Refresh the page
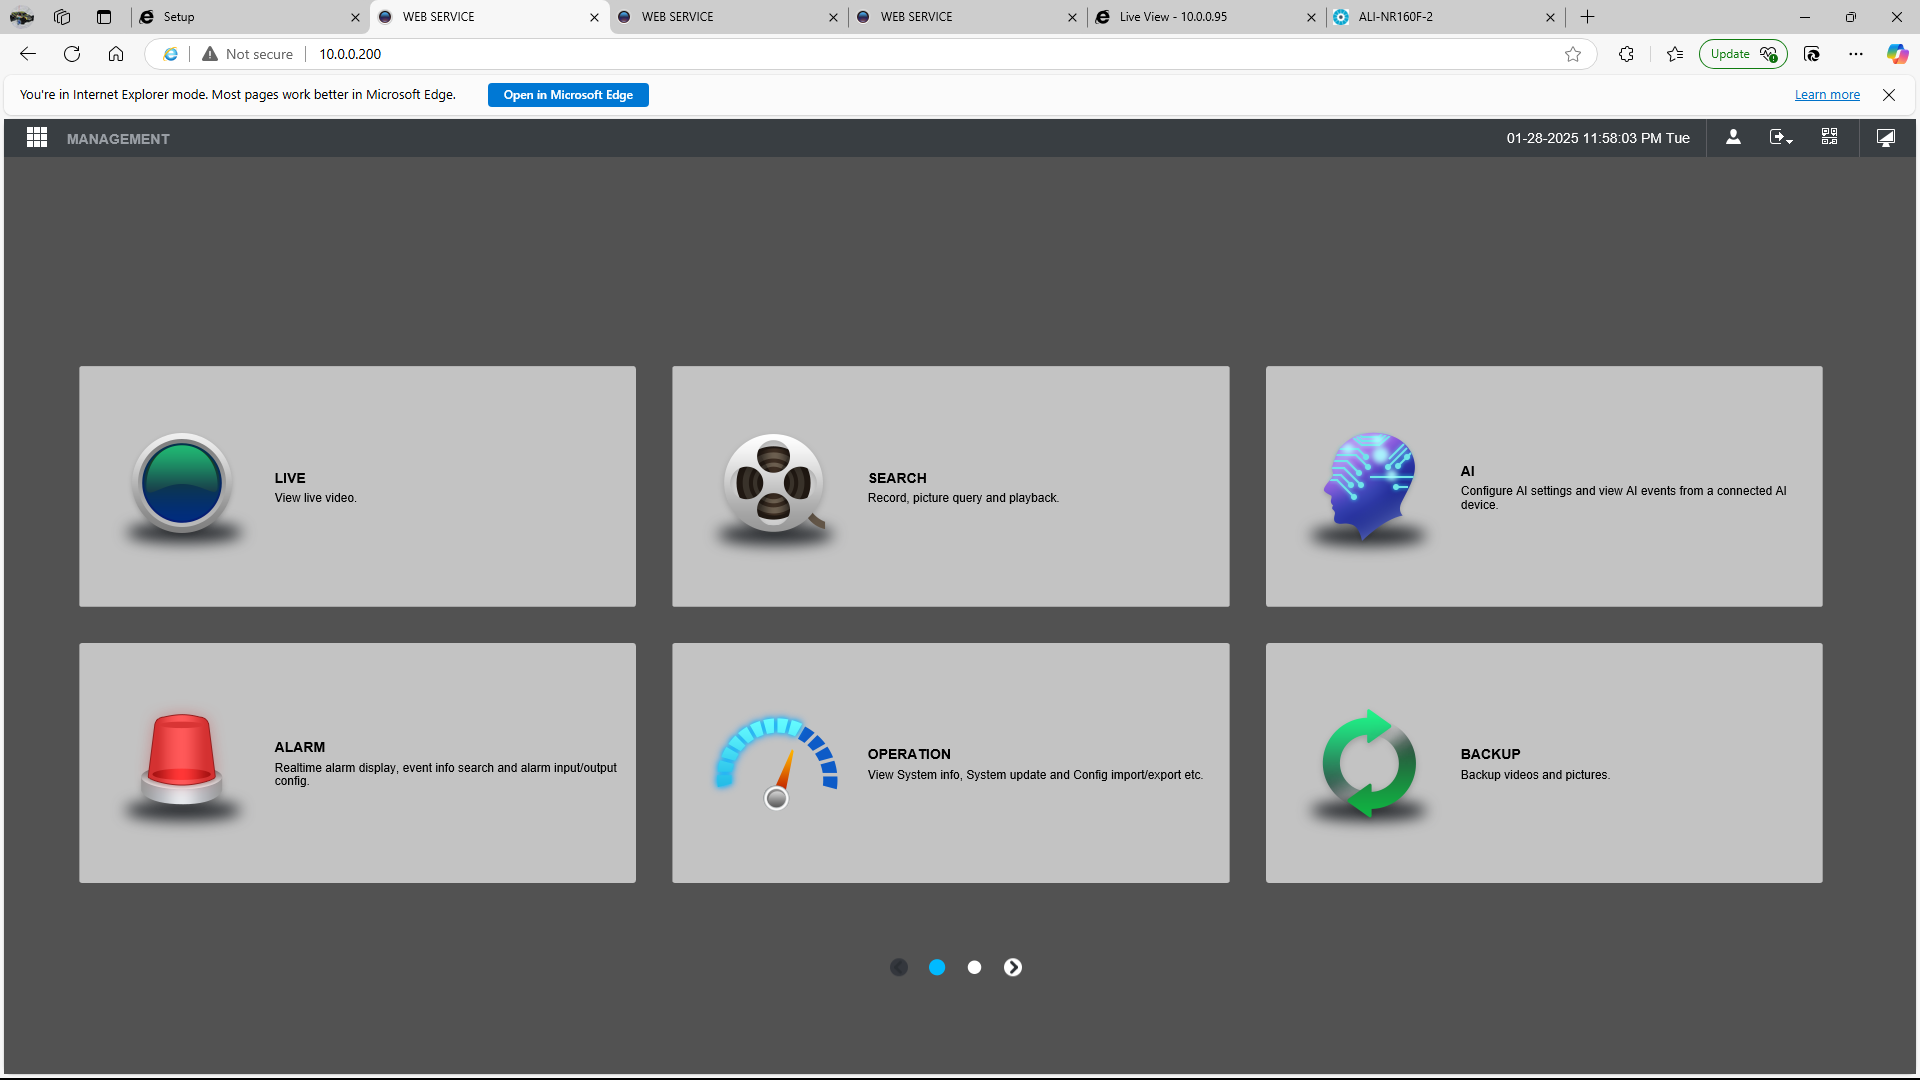The height and width of the screenshot is (1080, 1920). (72, 54)
